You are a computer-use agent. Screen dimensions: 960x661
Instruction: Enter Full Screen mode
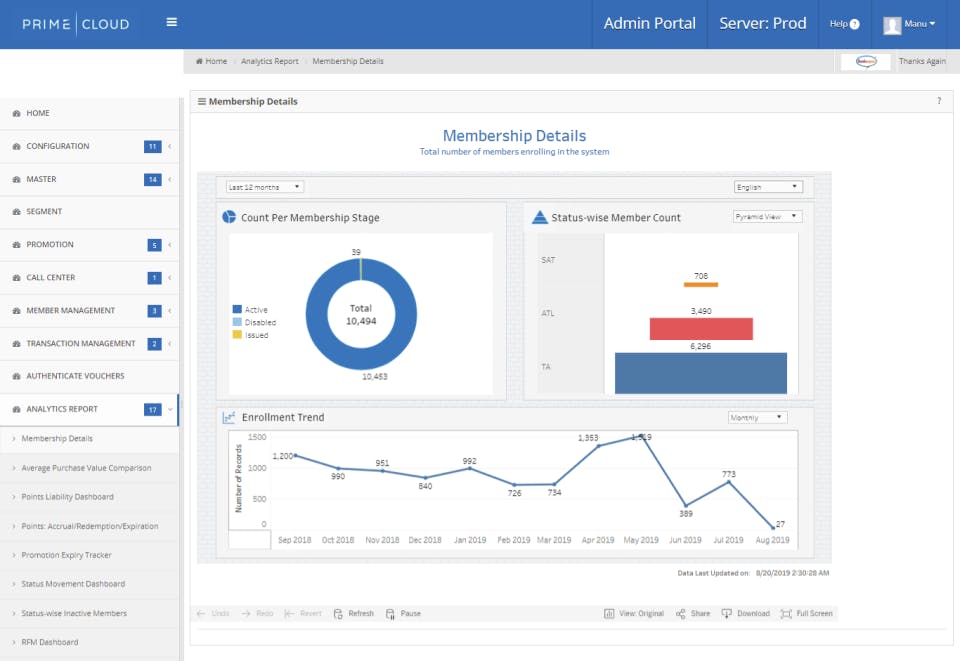(x=787, y=613)
